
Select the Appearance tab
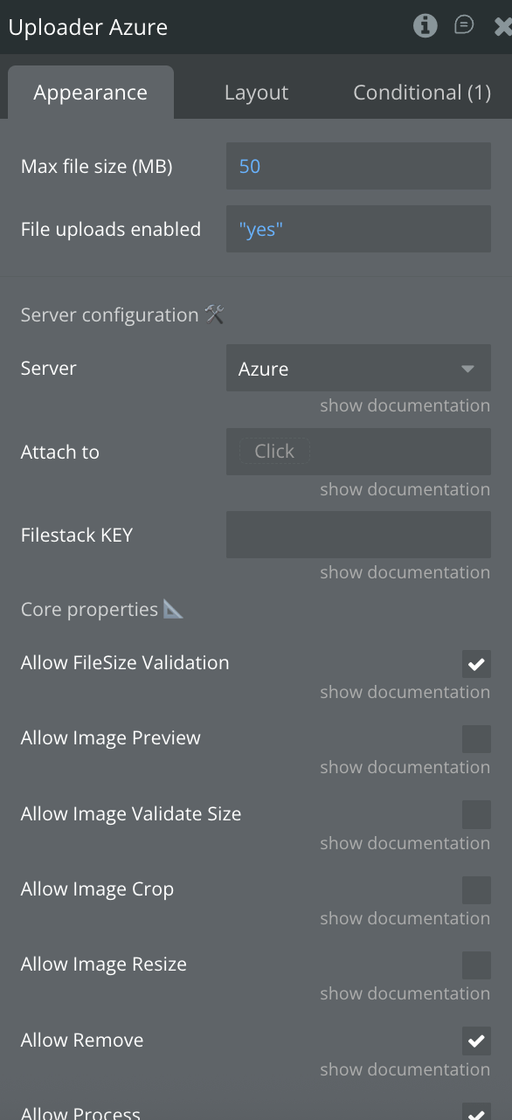(x=91, y=93)
